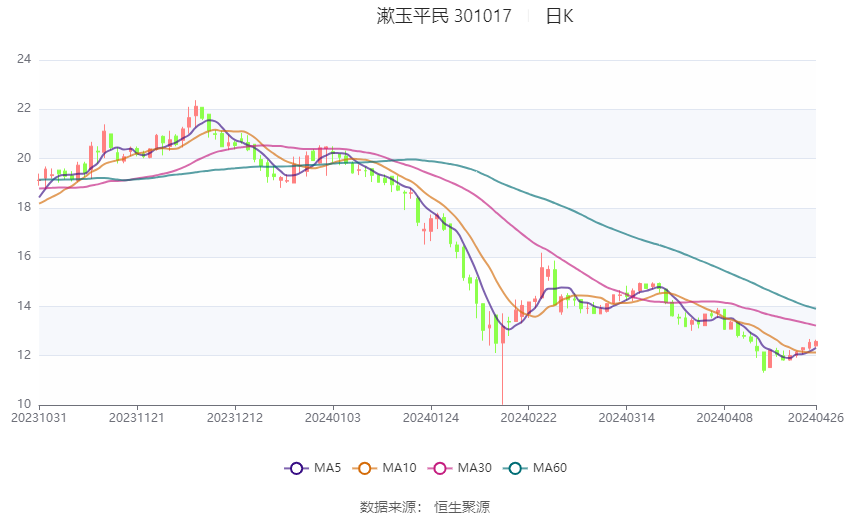This screenshot has height=517, width=850.
Task: Click the MA10 orange legend circle marker
Action: [x=366, y=468]
